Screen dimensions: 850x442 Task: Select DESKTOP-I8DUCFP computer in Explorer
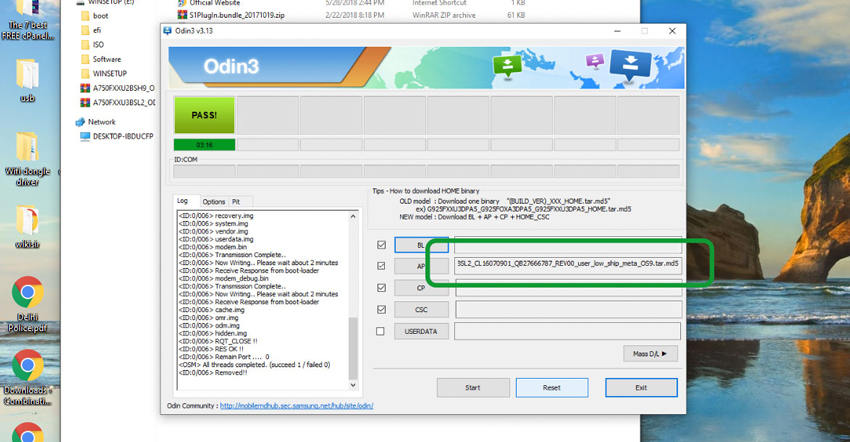pyautogui.click(x=117, y=136)
